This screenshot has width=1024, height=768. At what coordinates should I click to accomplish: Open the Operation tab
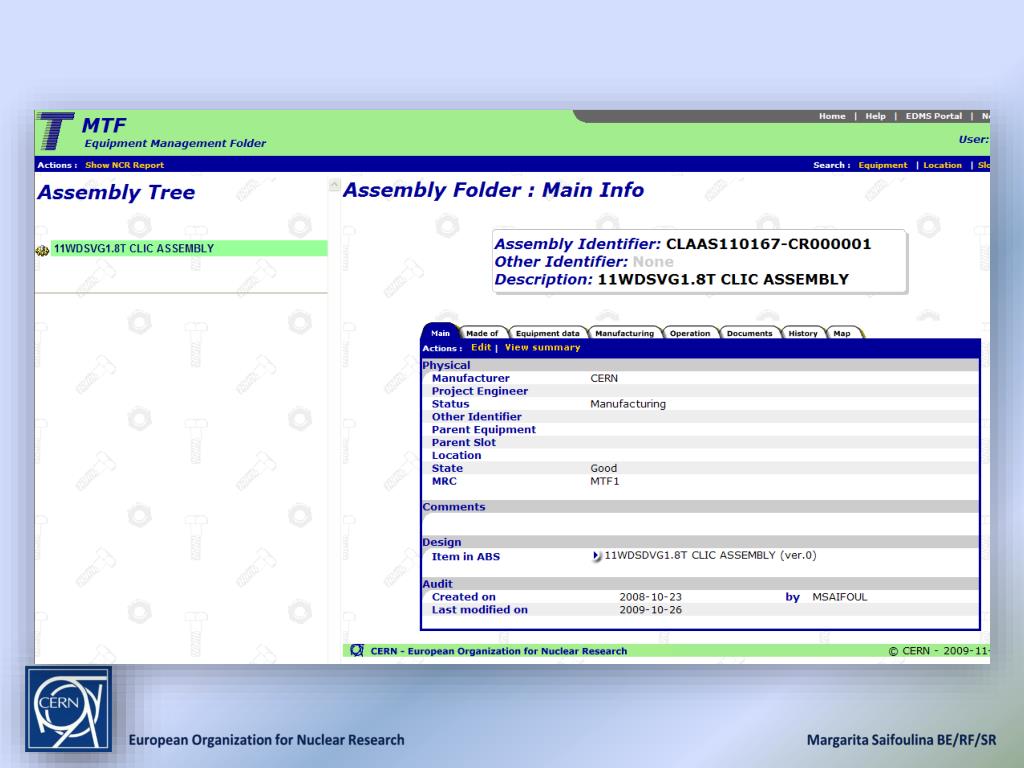point(690,333)
